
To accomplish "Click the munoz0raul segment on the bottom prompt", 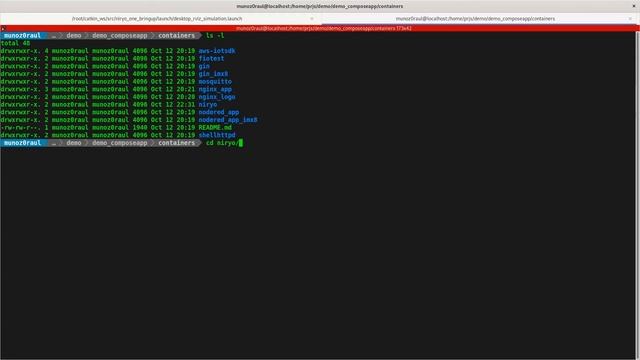I will 22,143.
